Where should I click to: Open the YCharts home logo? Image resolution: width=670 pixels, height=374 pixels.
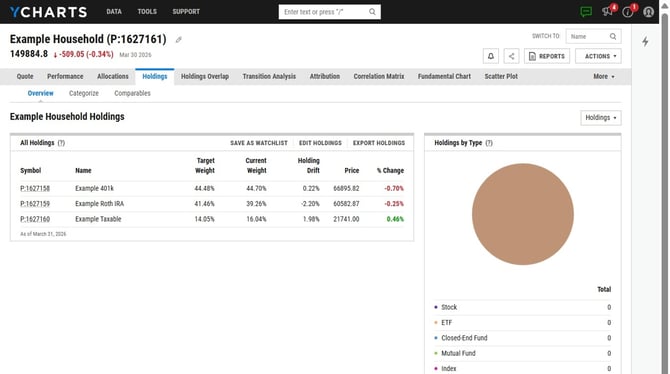[48, 12]
